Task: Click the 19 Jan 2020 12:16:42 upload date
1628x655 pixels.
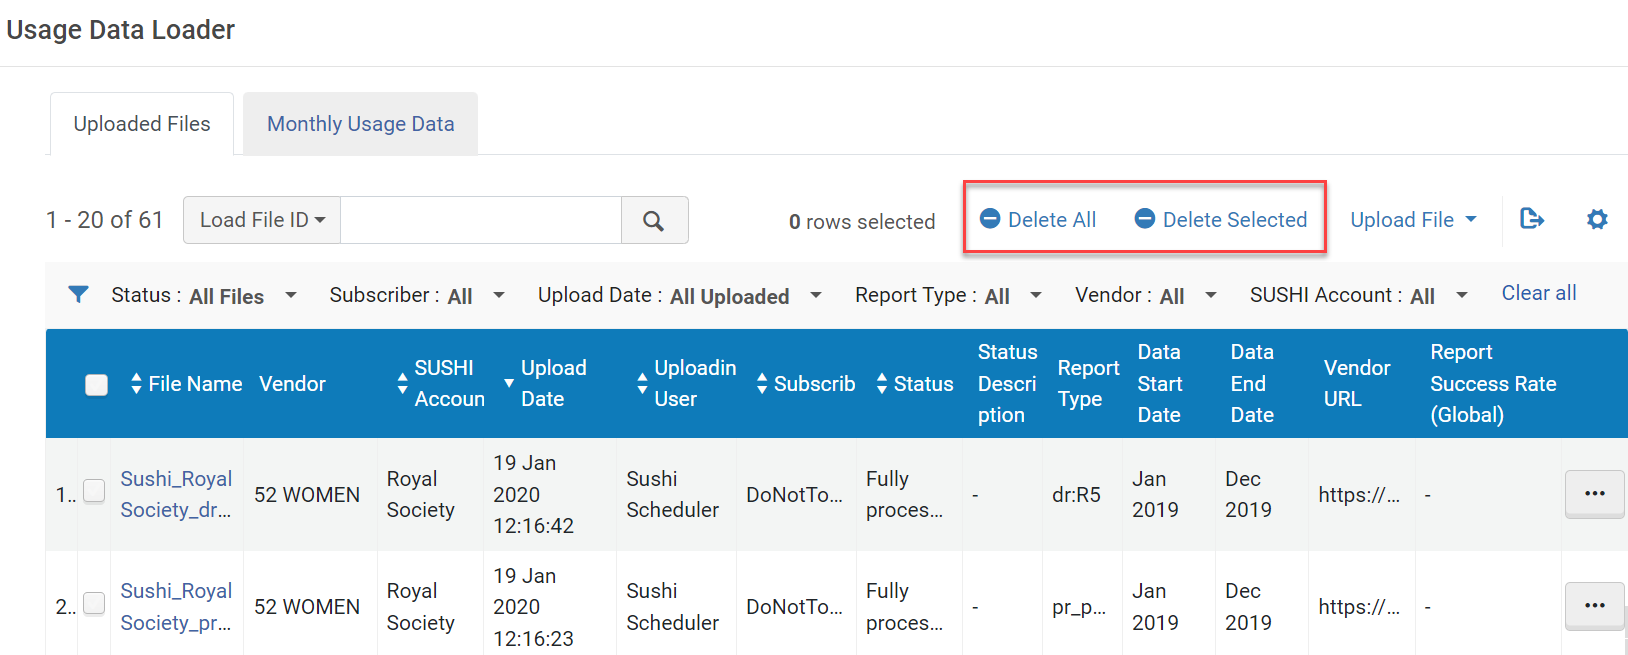Action: click(x=533, y=494)
